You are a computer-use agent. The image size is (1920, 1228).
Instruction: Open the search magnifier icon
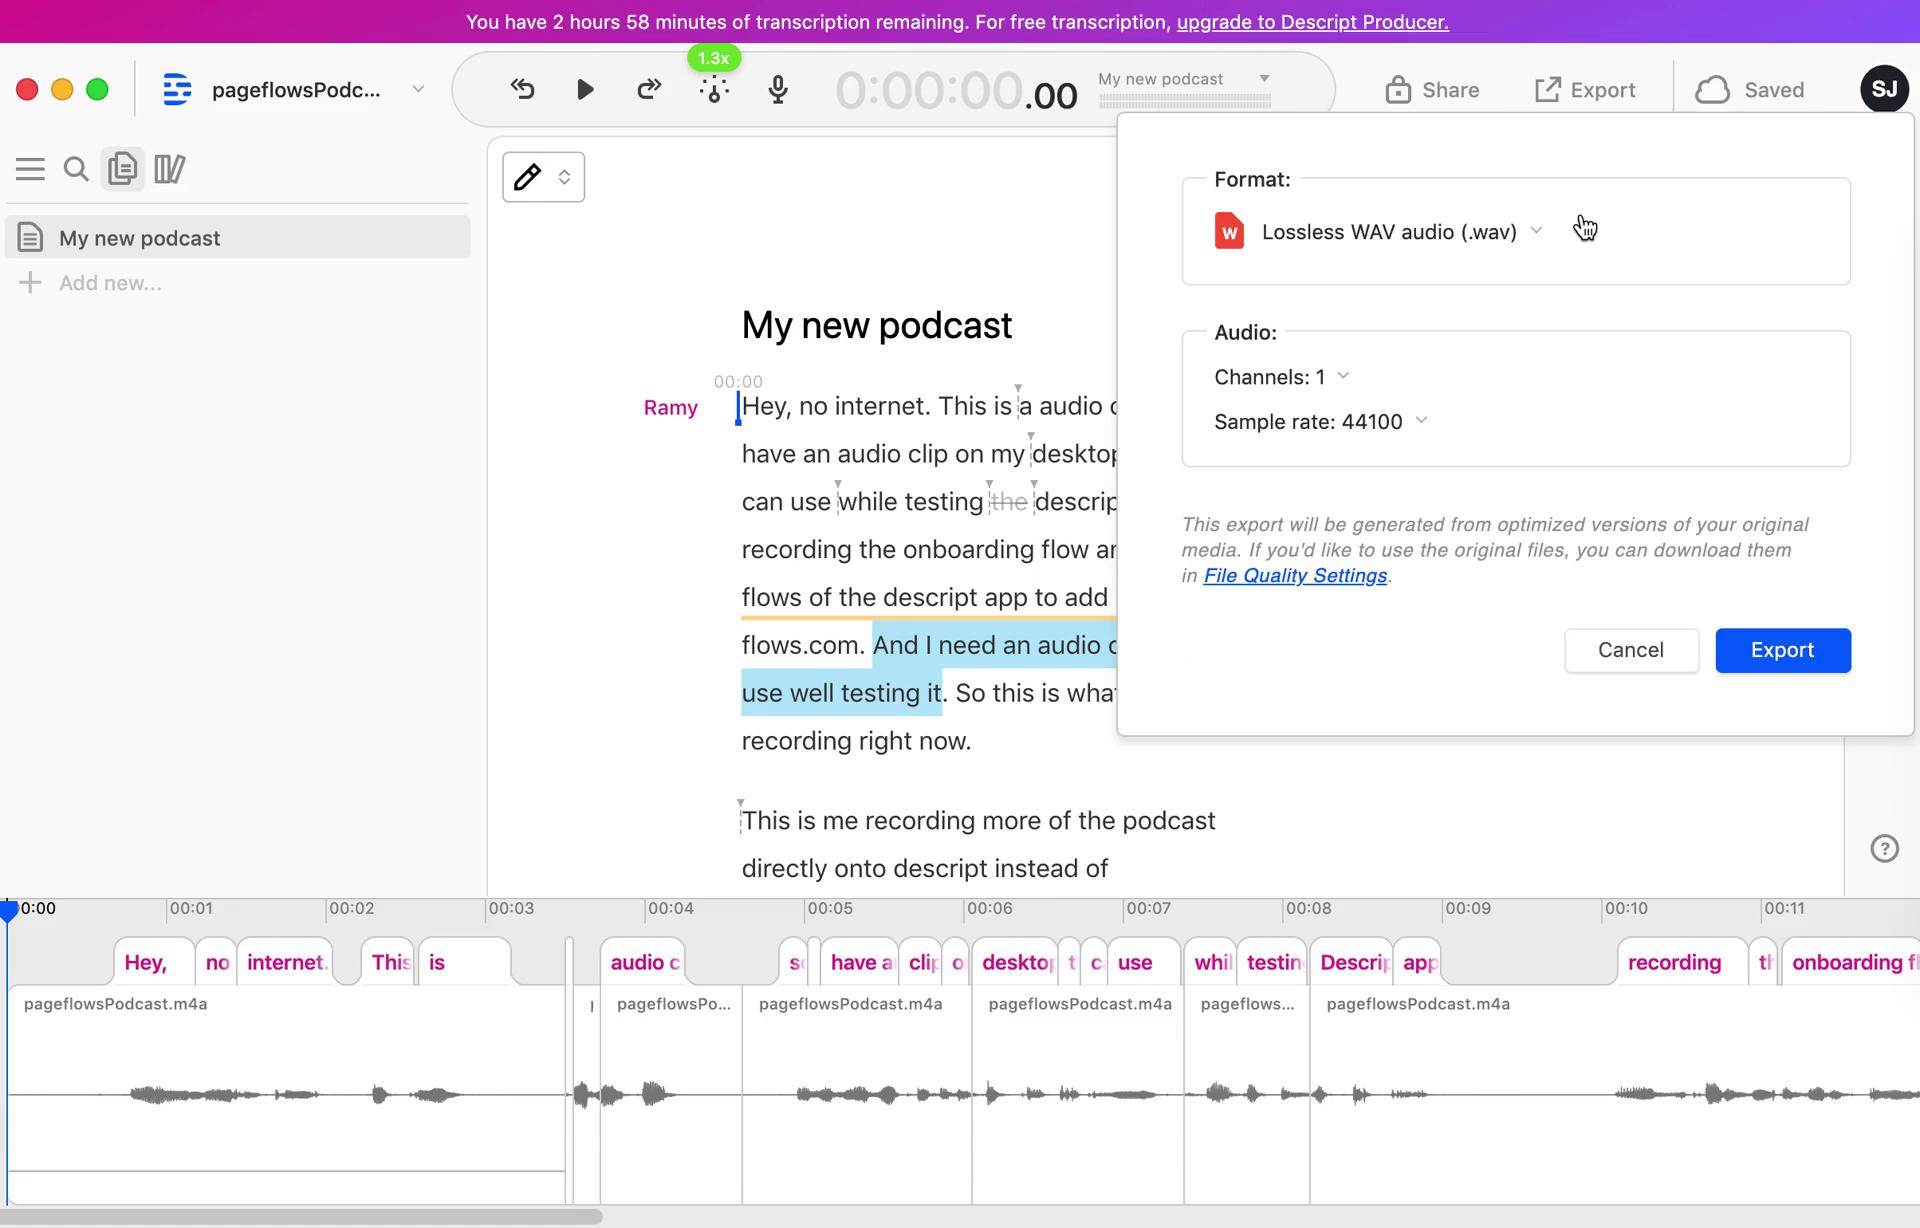pyautogui.click(x=76, y=169)
